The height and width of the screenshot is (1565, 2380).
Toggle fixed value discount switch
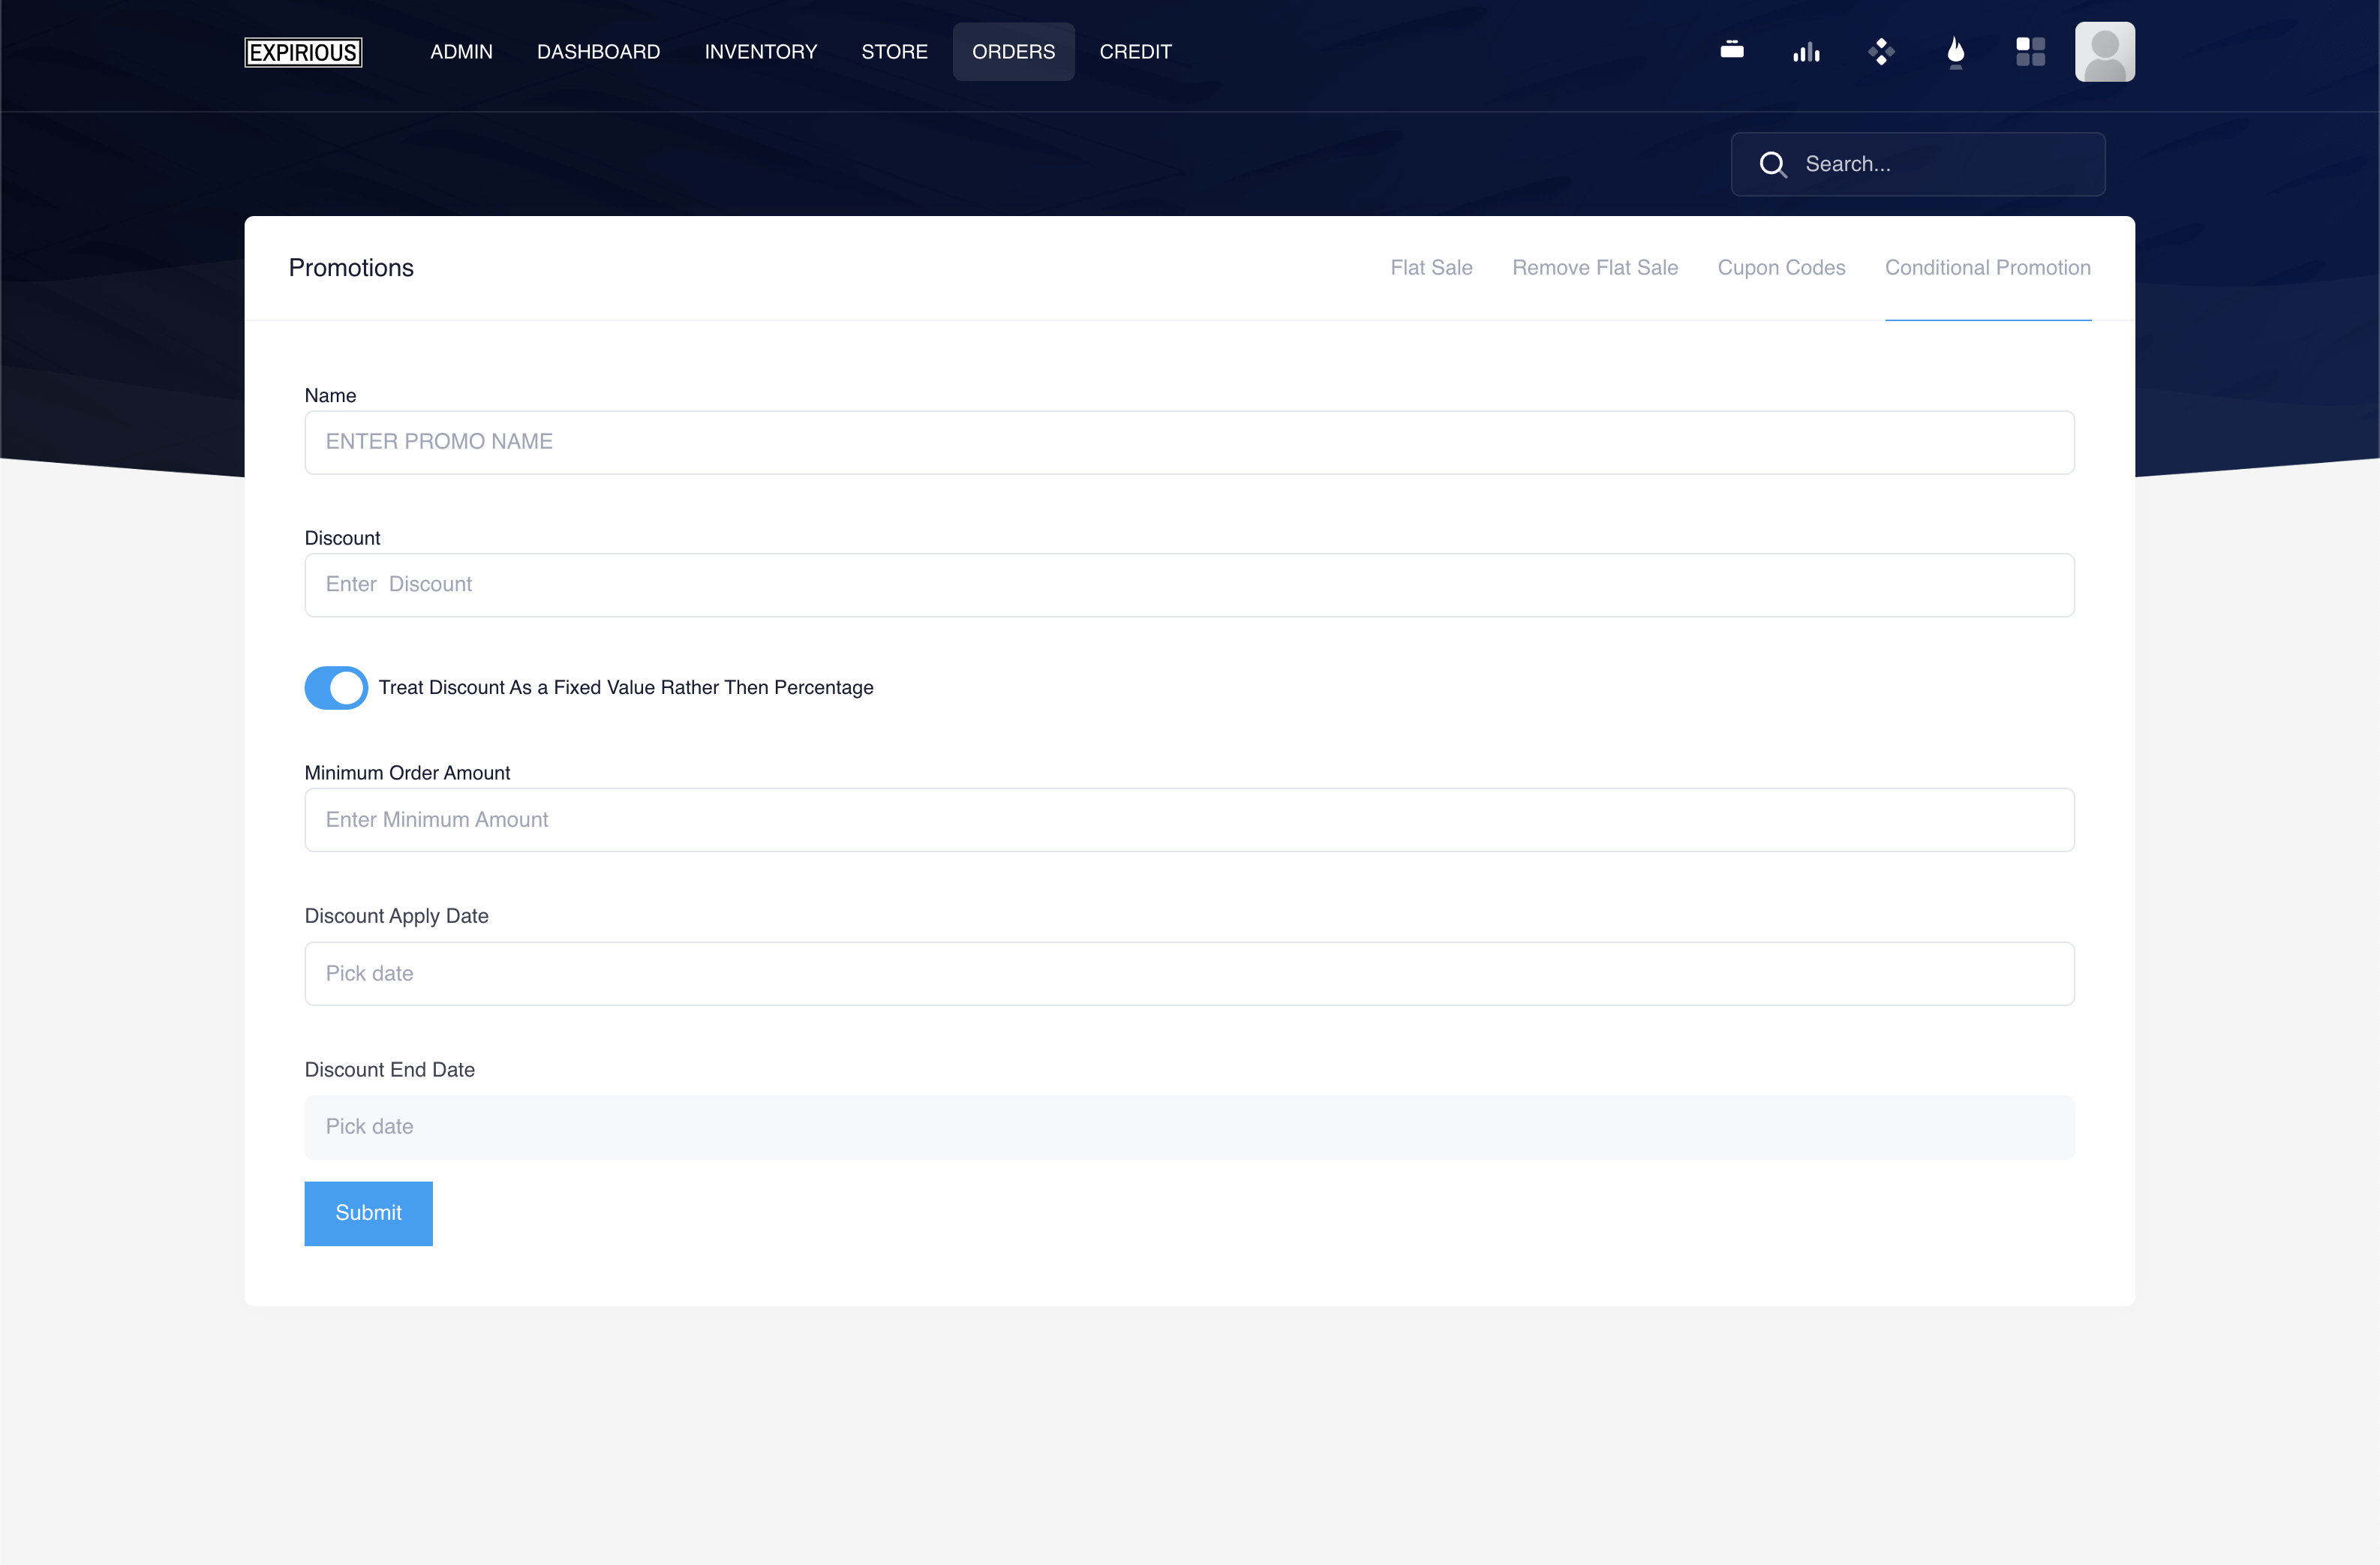pyautogui.click(x=336, y=688)
